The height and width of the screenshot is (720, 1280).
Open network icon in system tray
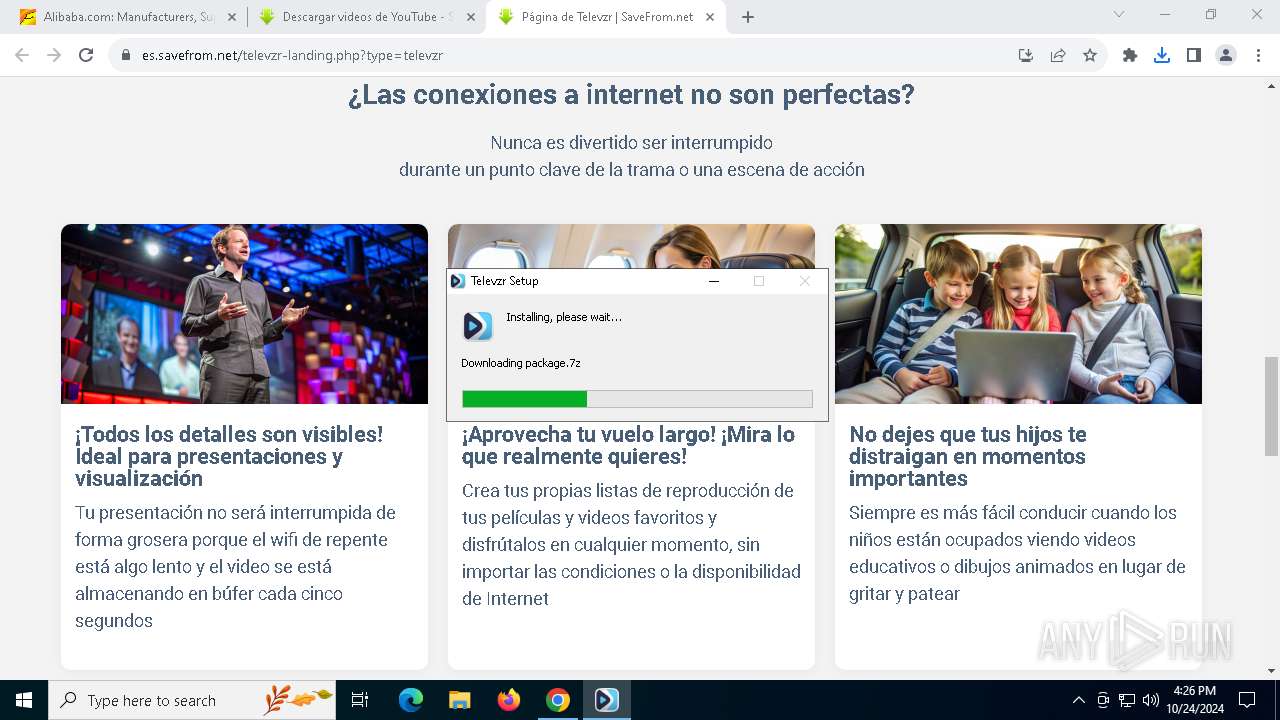[x=1127, y=700]
